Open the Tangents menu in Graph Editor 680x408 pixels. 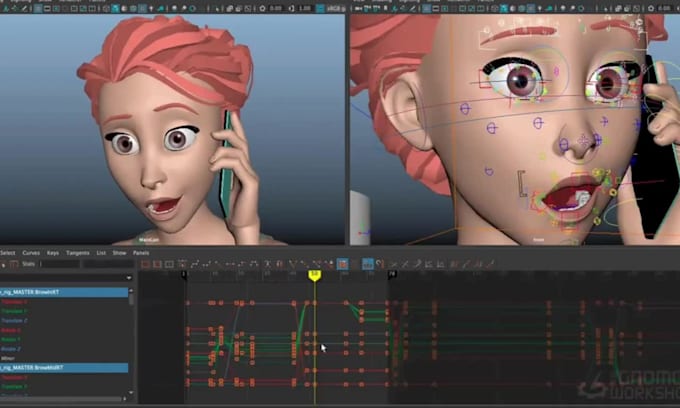click(x=78, y=253)
